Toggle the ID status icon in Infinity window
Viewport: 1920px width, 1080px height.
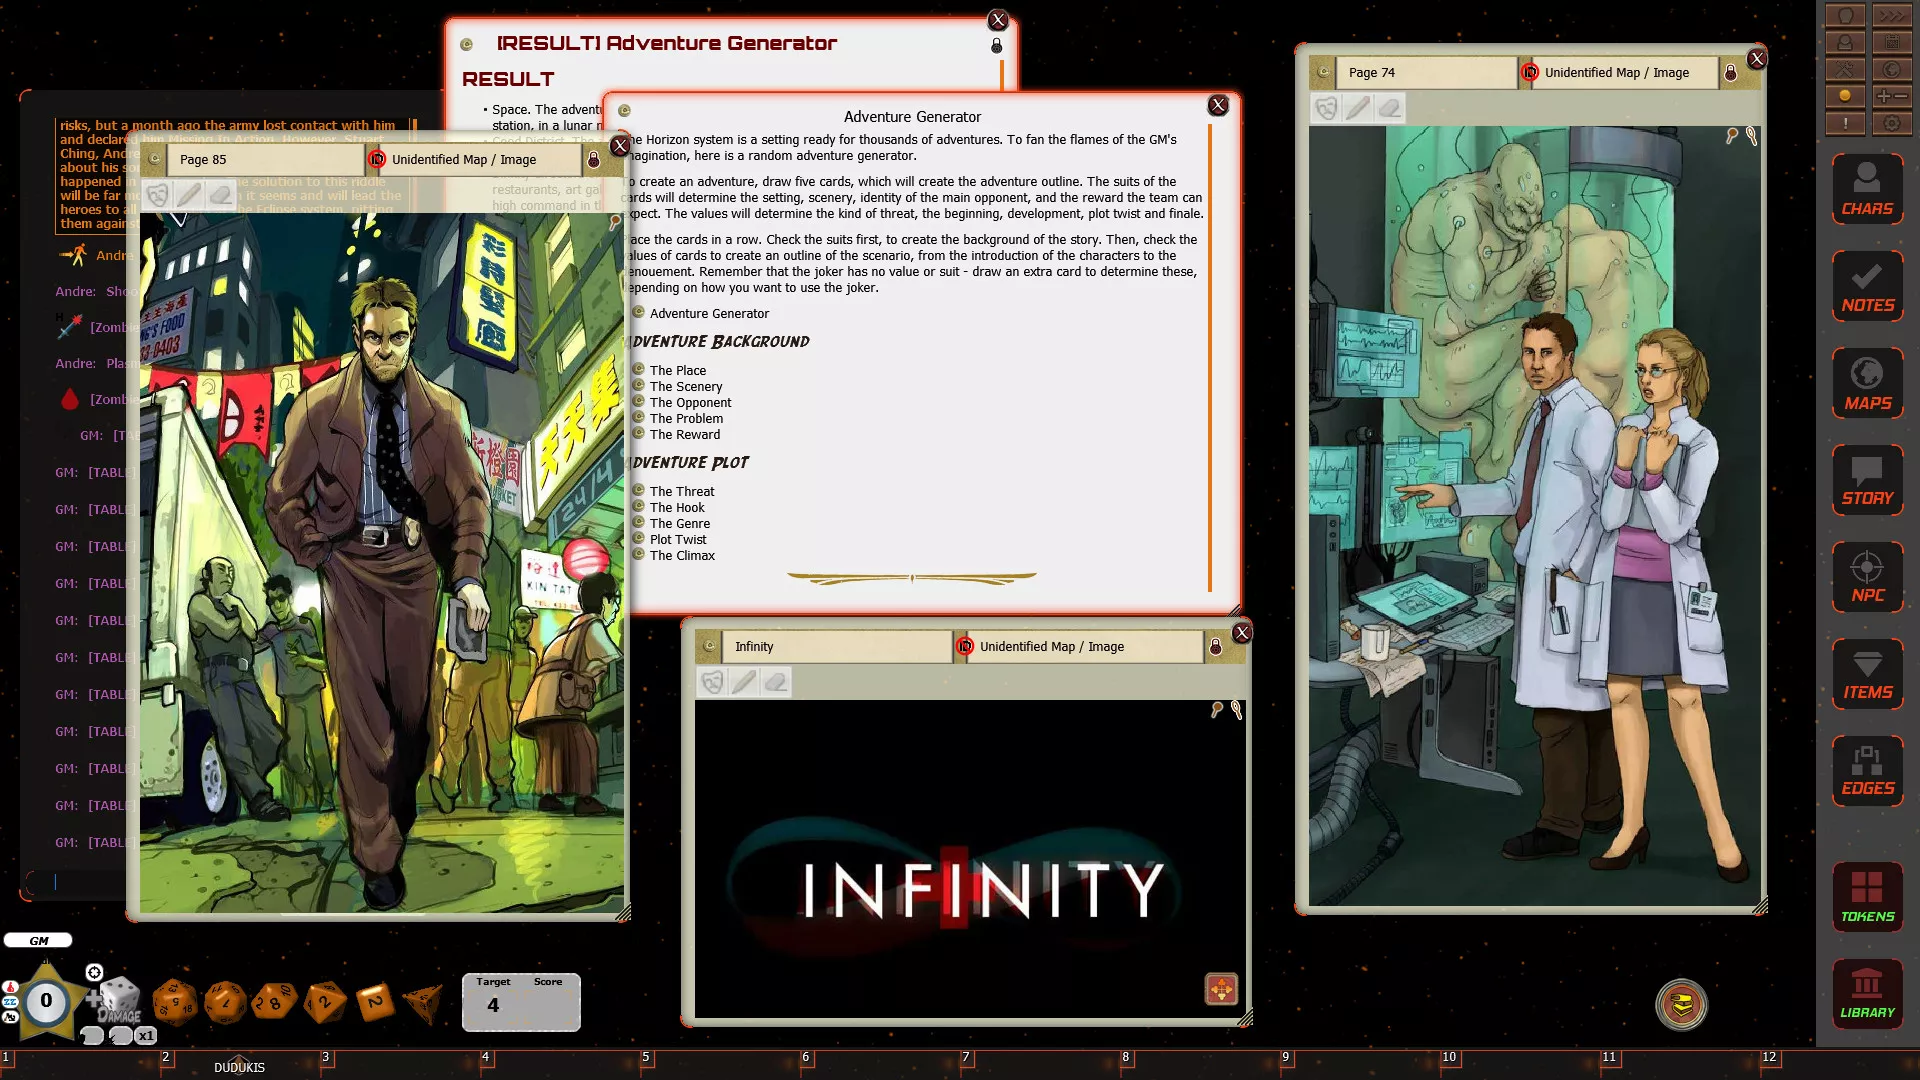965,646
